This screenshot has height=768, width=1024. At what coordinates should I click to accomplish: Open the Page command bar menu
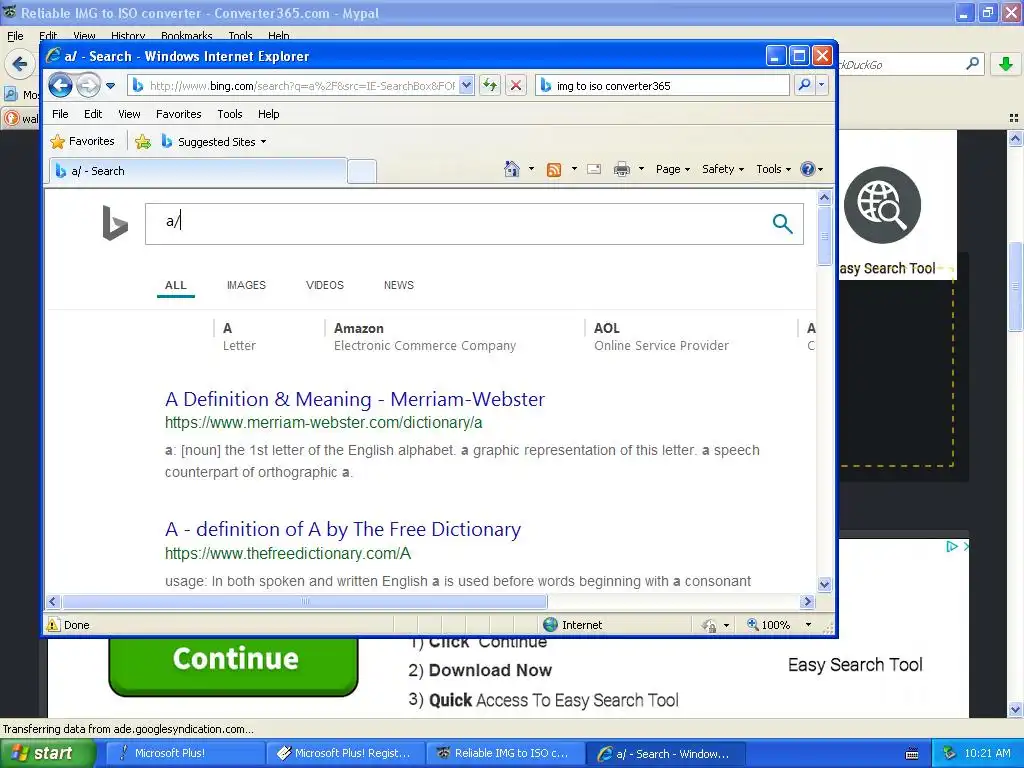[x=673, y=169]
